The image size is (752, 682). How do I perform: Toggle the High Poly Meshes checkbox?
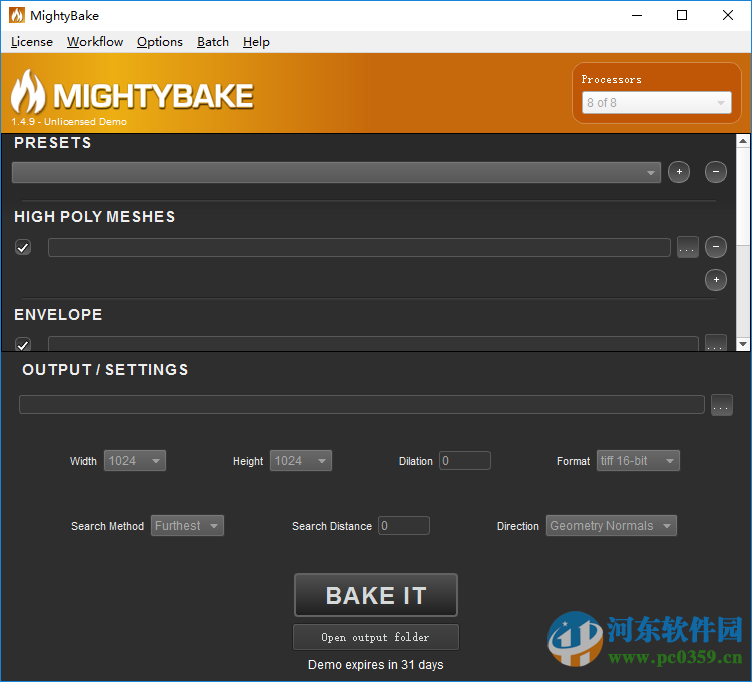click(x=23, y=247)
